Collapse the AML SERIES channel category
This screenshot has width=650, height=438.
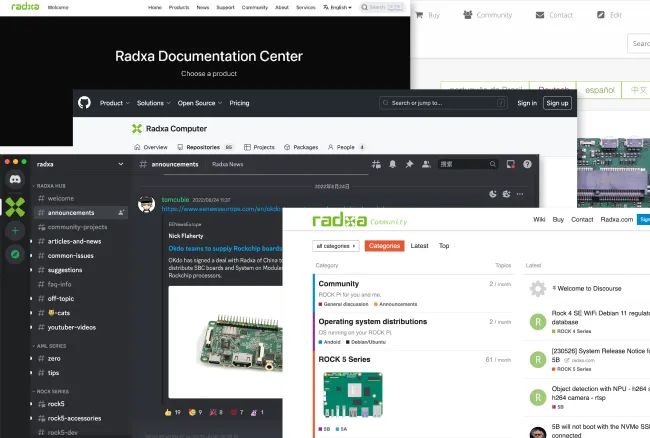(x=50, y=346)
